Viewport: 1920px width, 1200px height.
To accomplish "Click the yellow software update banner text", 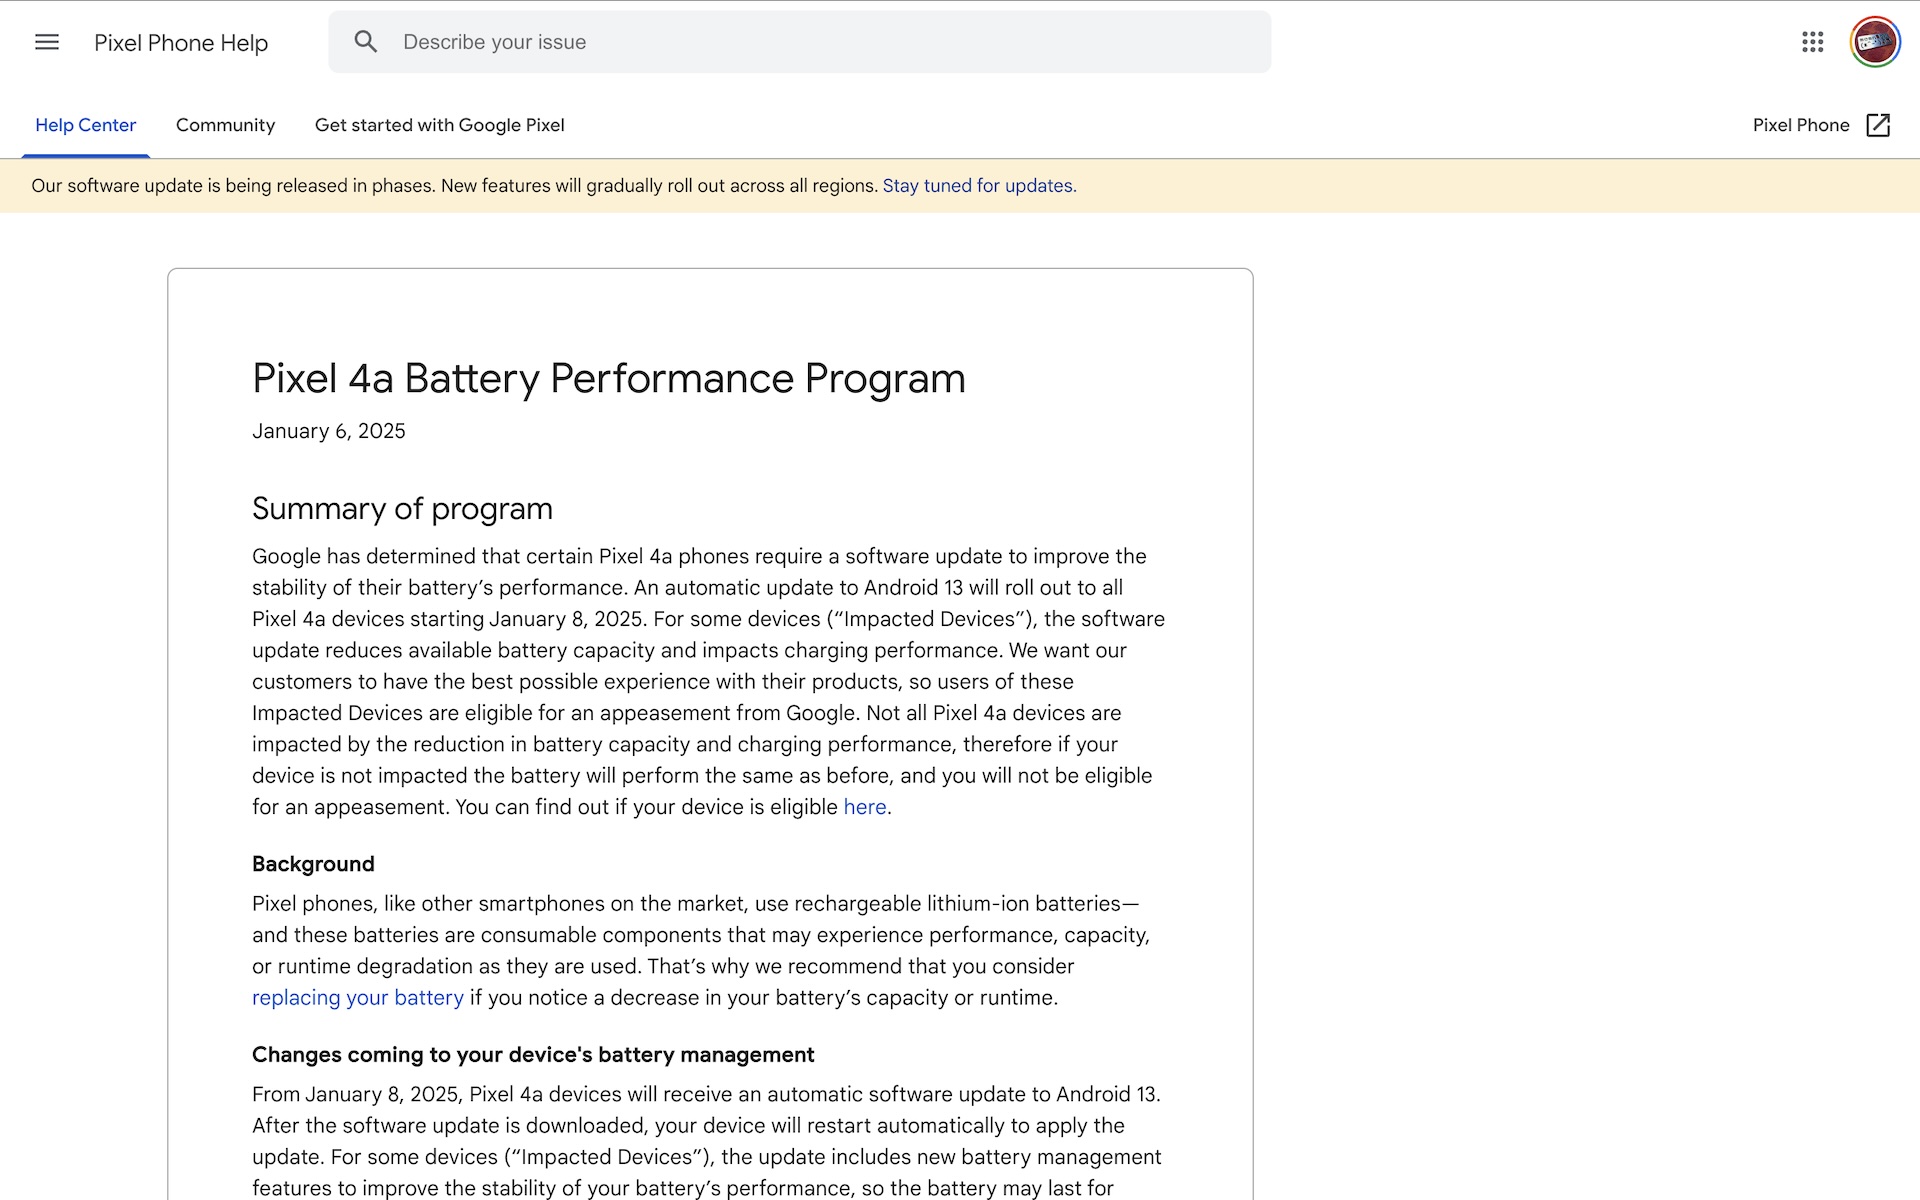I will pos(455,186).
